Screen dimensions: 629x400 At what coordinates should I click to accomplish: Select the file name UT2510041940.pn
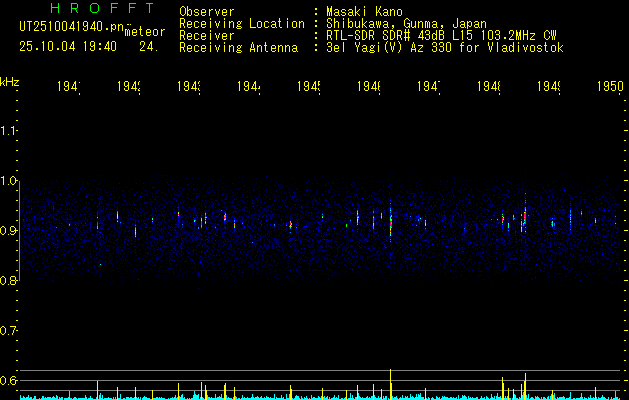point(72,26)
